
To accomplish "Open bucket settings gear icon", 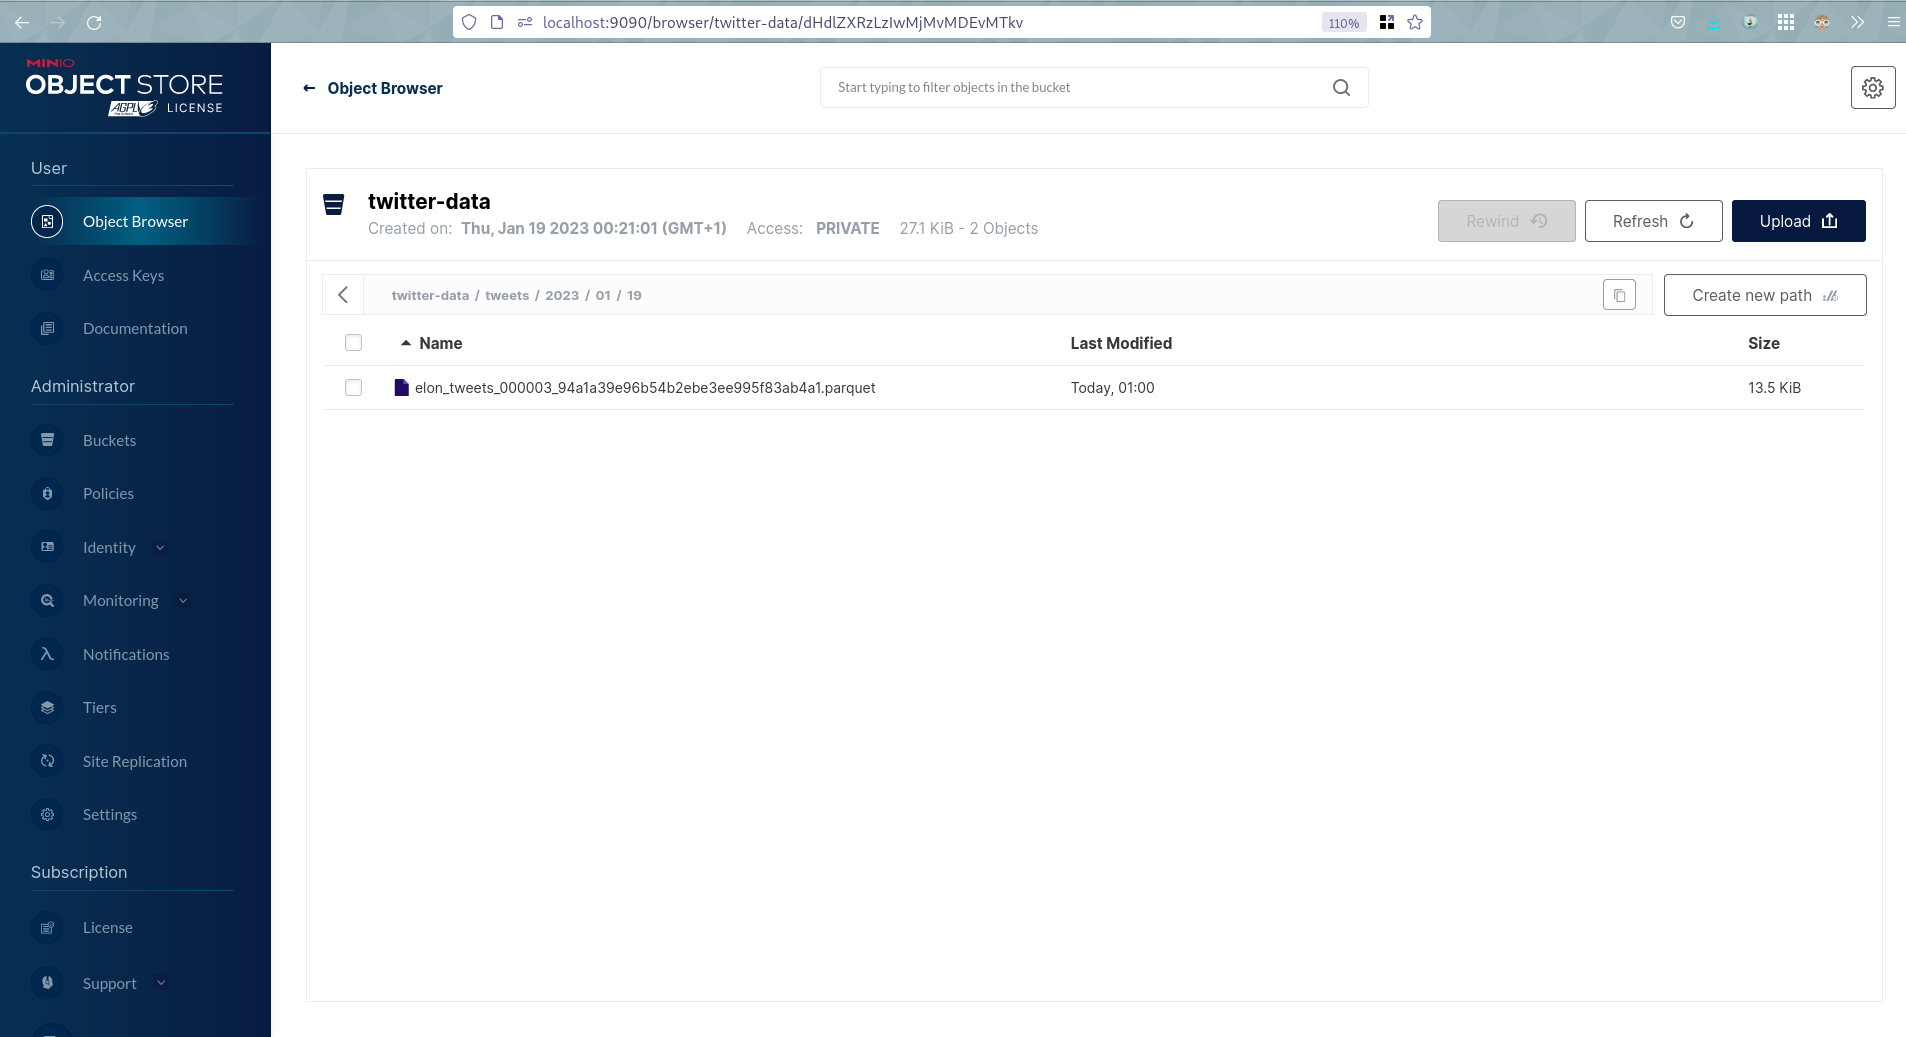I will (1873, 88).
